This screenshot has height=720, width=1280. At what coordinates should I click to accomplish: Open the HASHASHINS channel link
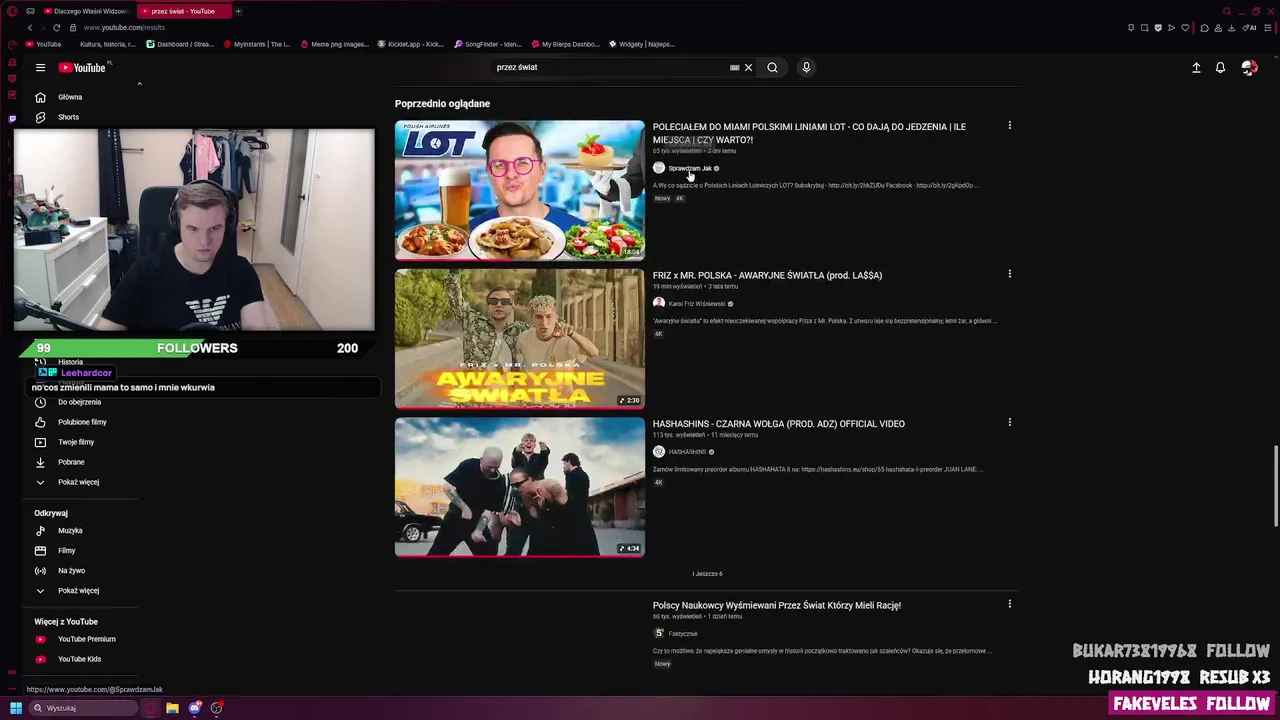click(687, 452)
